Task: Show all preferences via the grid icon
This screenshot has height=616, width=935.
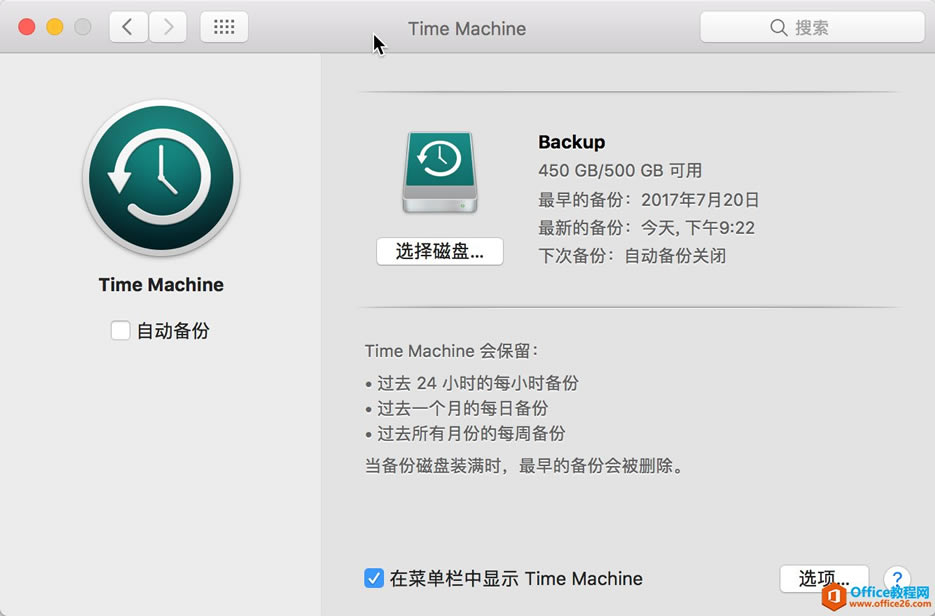Action: [224, 27]
